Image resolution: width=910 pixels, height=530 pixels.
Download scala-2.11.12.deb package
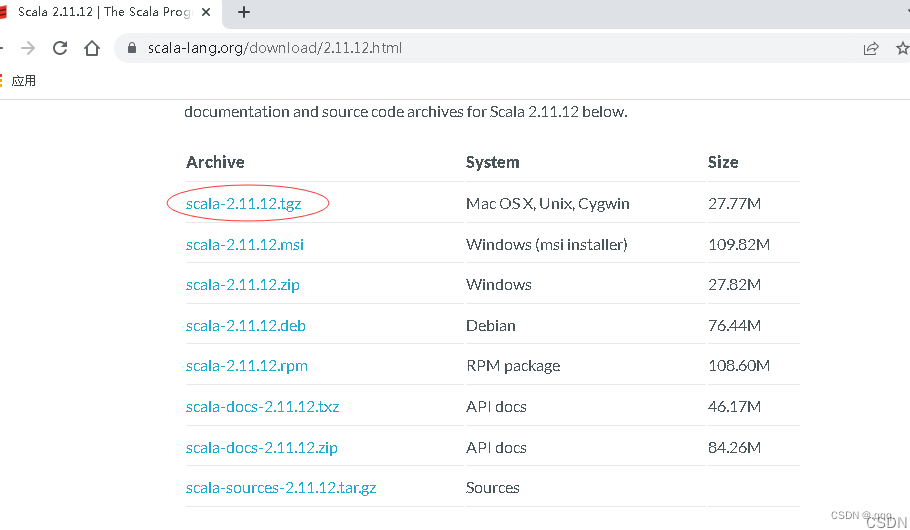(245, 326)
